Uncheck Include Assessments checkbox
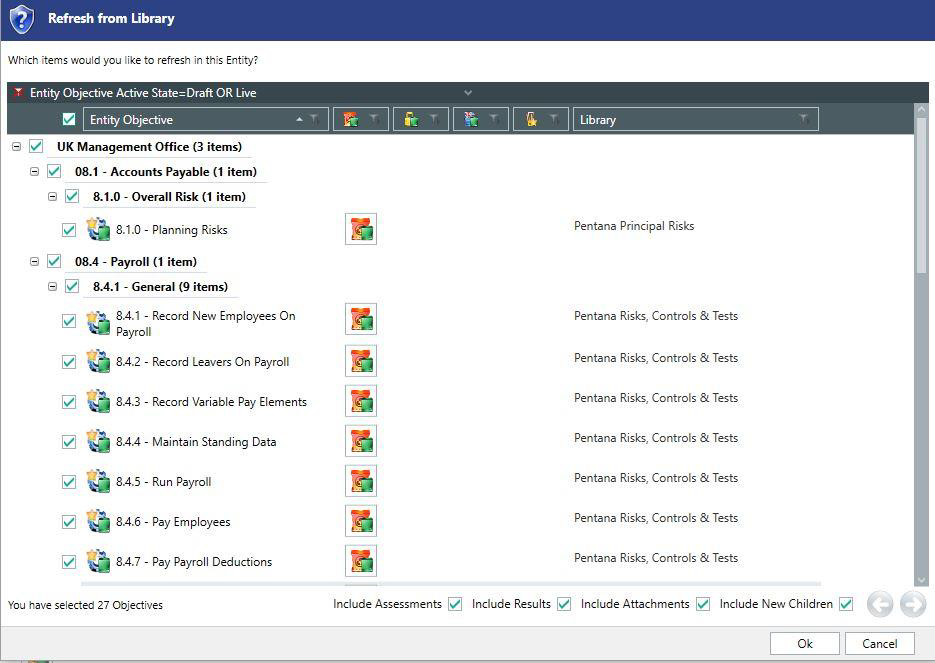This screenshot has height=663, width=935. point(455,604)
